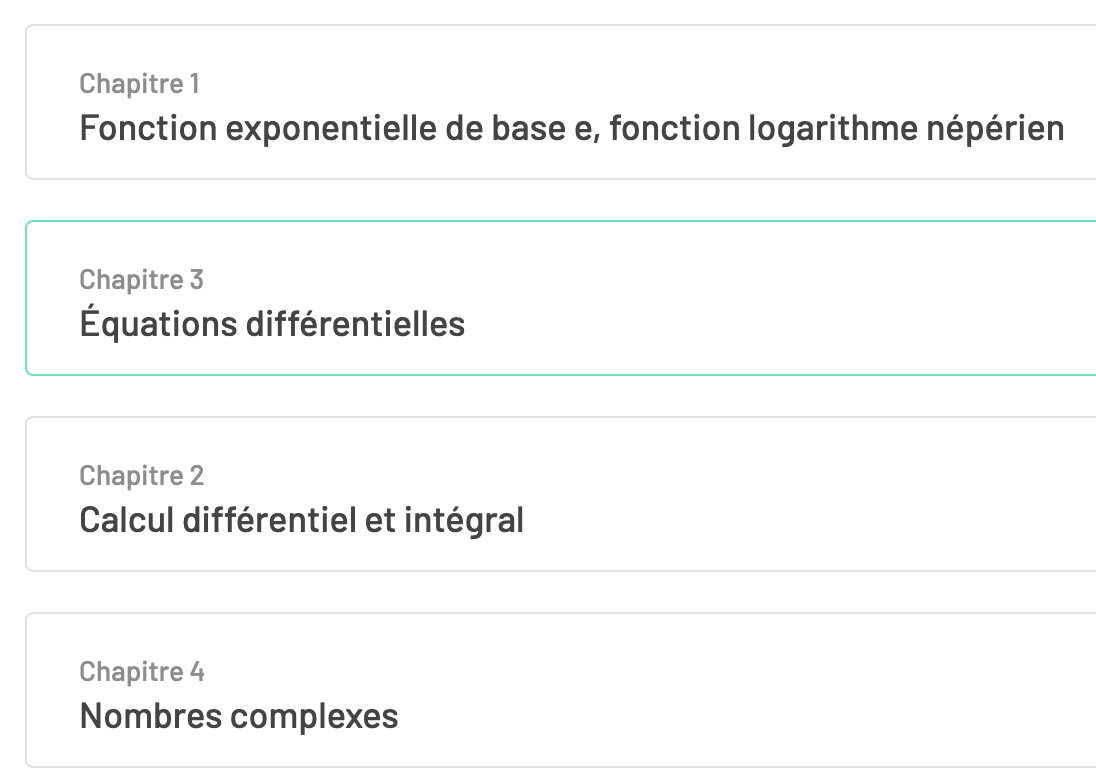
Task: Open the 'Équations différentielles' title
Action: [x=272, y=325]
